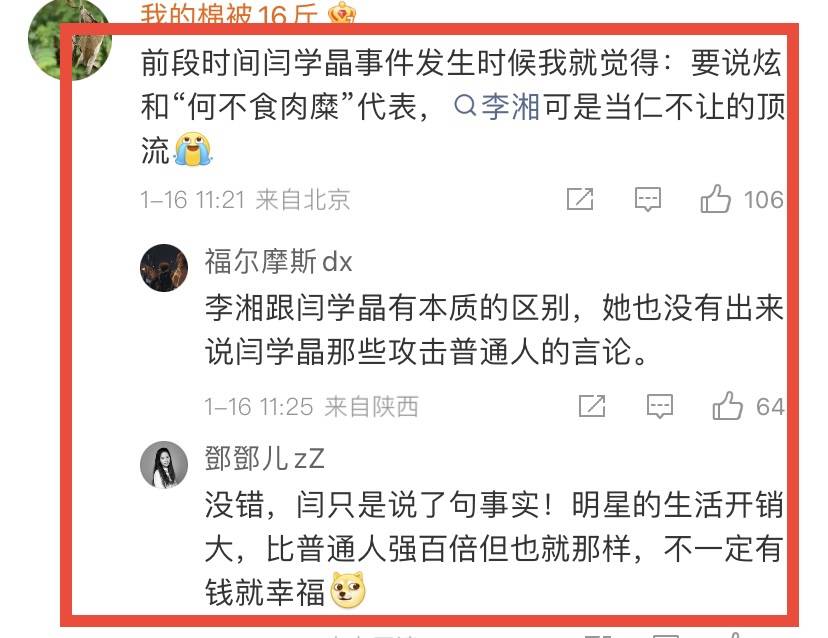
Task: Open the 李湘 search hashtag link
Action: pyautogui.click(x=497, y=106)
